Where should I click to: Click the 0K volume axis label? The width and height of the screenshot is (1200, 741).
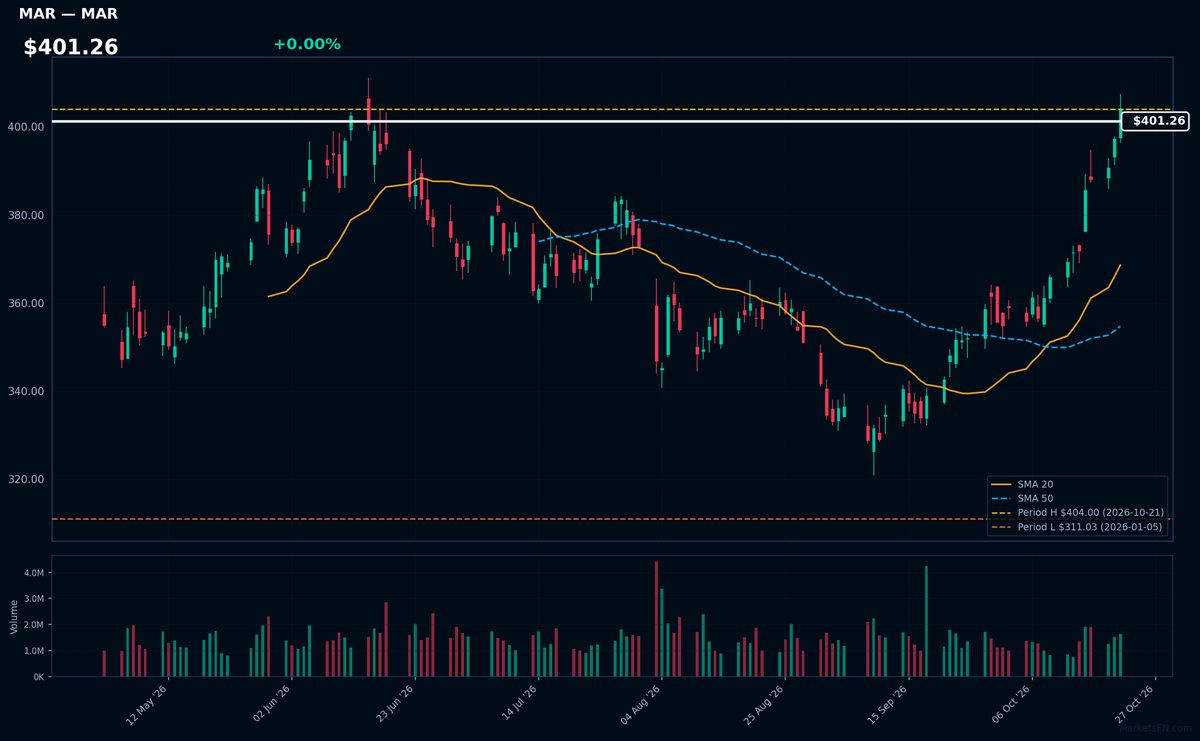[38, 677]
